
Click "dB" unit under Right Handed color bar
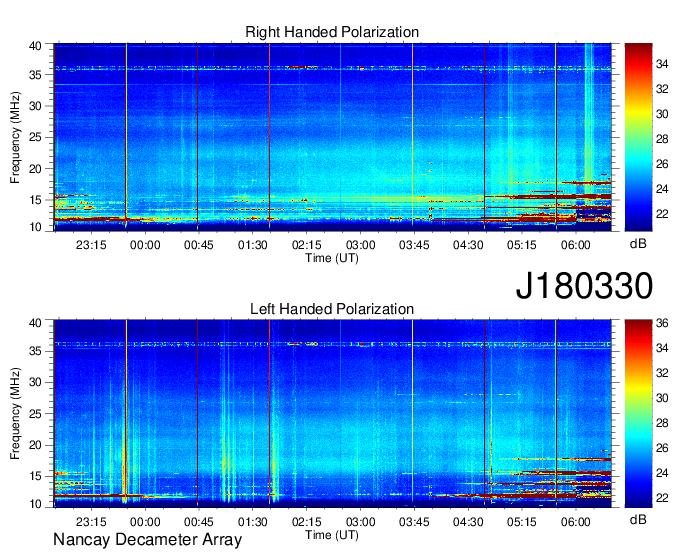638,244
